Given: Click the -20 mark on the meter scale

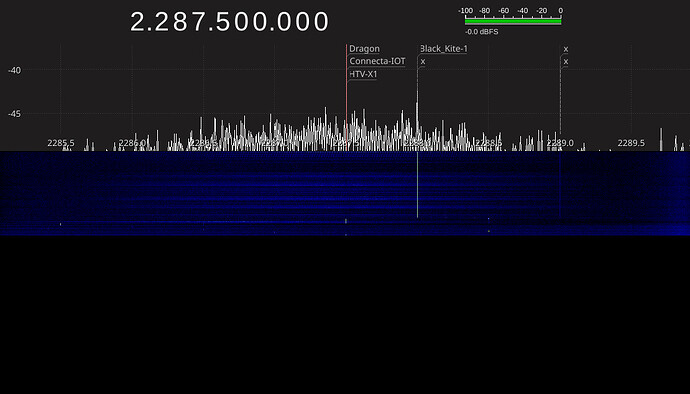Looking at the screenshot, I should (542, 11).
